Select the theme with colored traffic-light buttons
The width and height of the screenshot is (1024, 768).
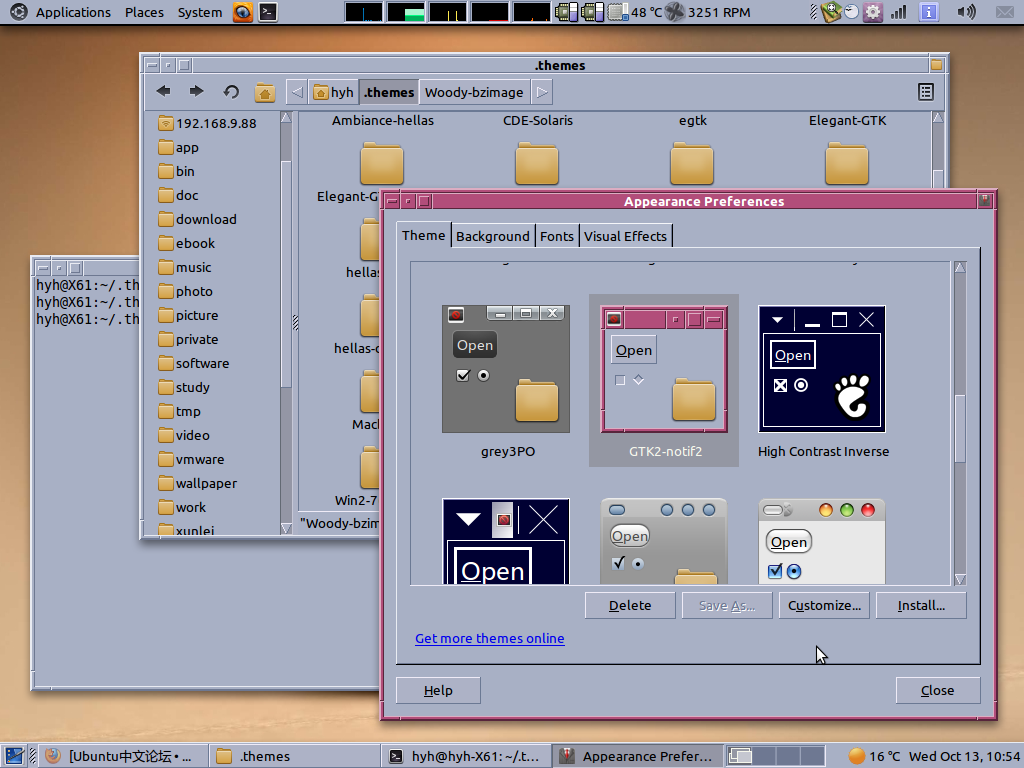[x=822, y=541]
